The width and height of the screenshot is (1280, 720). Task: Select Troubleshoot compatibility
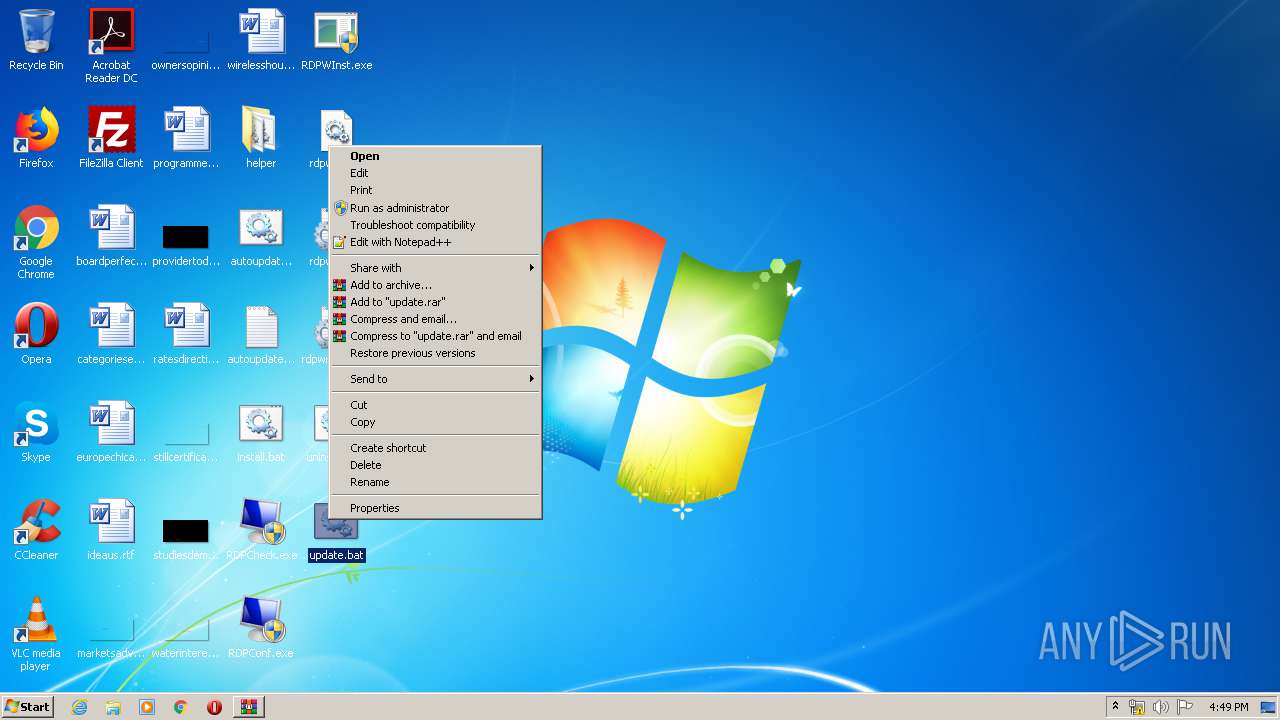435,225
